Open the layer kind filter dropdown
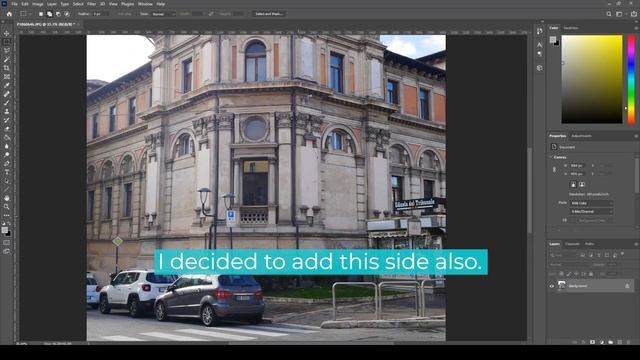This screenshot has width=640, height=360. 563,255
